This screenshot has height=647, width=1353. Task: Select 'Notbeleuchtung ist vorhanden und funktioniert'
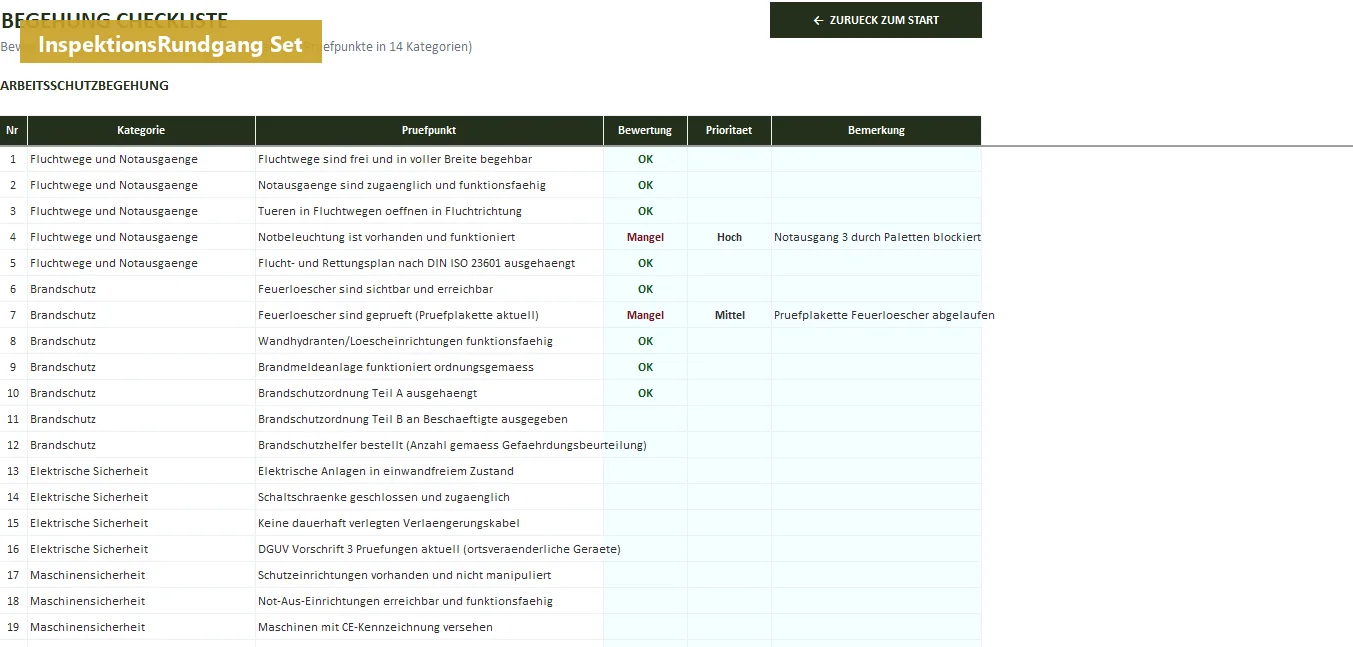pyautogui.click(x=387, y=237)
